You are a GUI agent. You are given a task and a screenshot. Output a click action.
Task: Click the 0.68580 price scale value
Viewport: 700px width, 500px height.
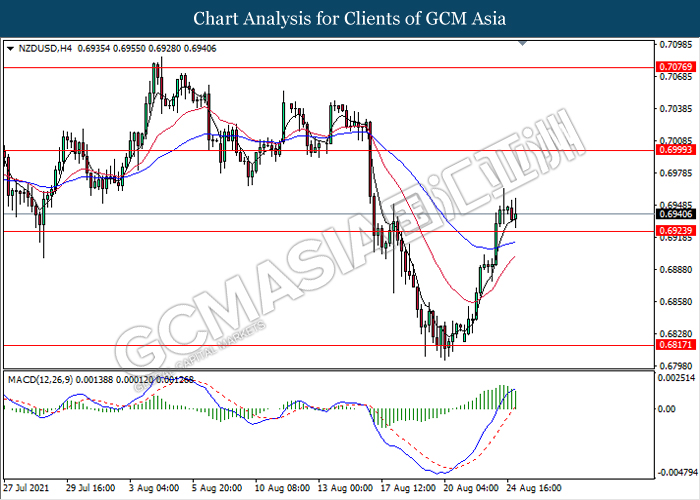click(676, 302)
